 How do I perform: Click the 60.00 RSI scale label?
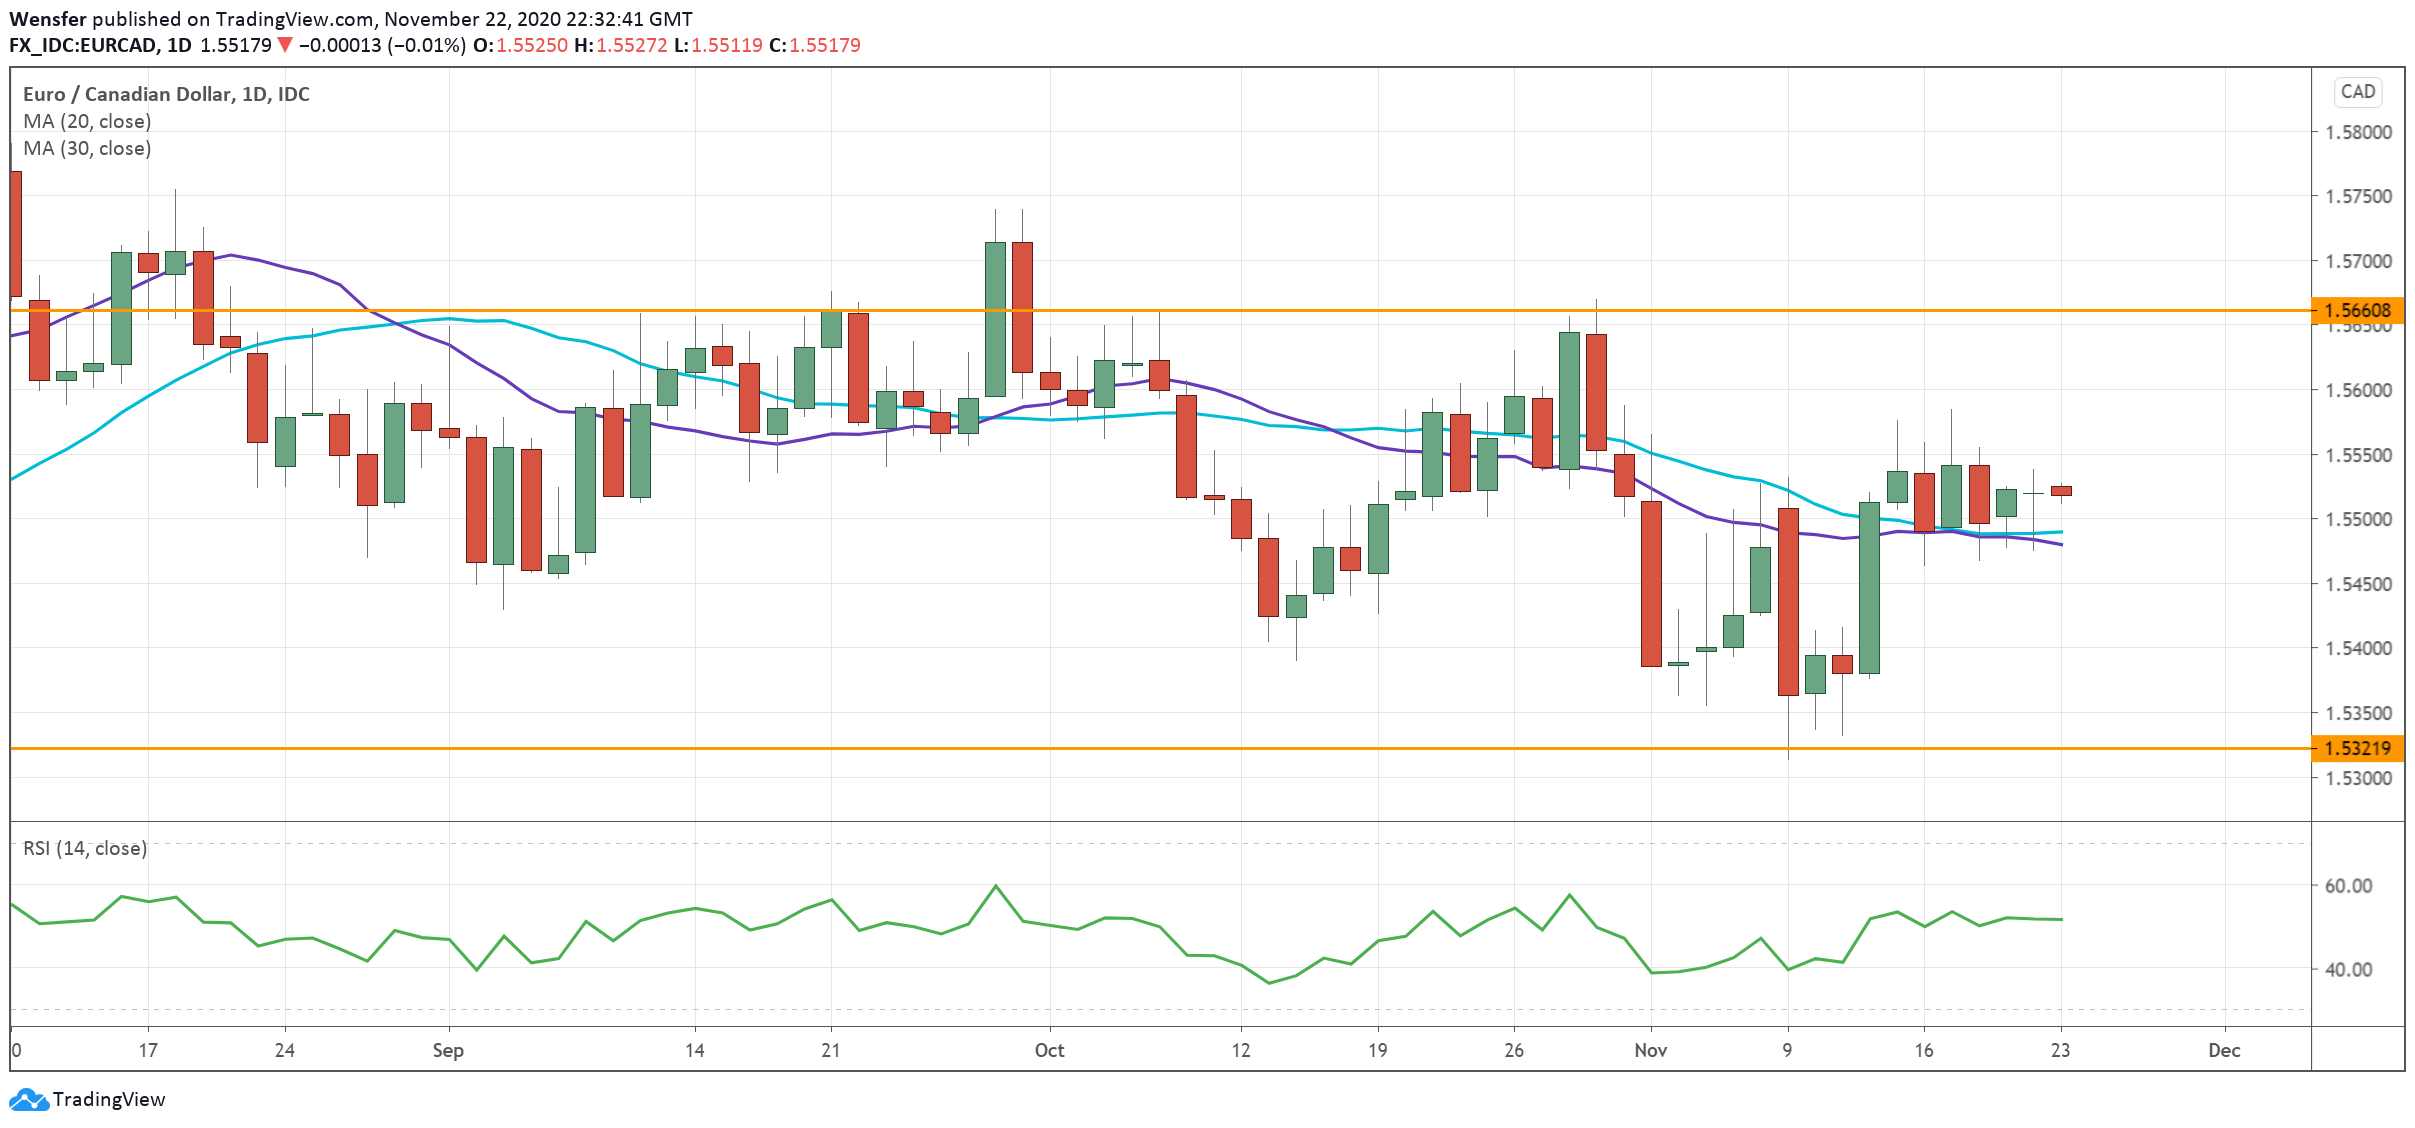[x=2348, y=885]
